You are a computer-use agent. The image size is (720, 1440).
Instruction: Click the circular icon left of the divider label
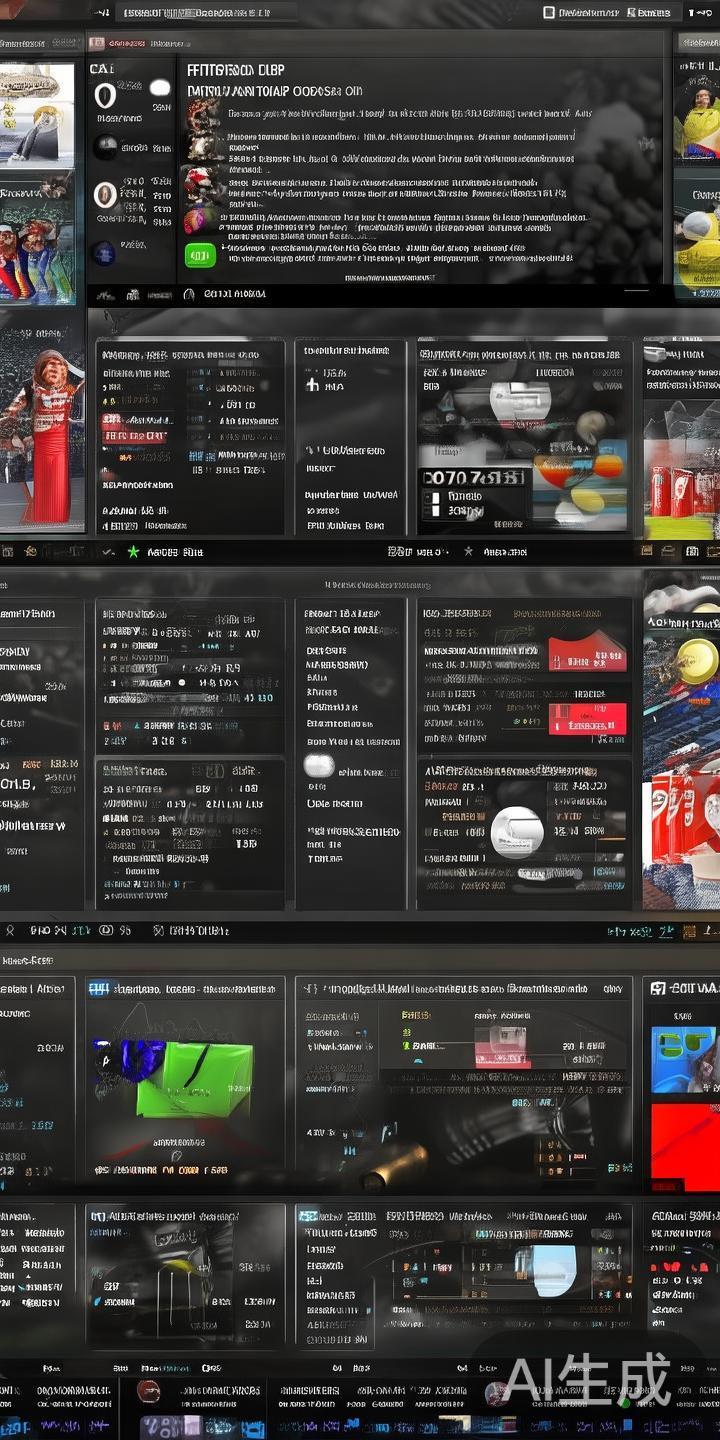pos(189,294)
